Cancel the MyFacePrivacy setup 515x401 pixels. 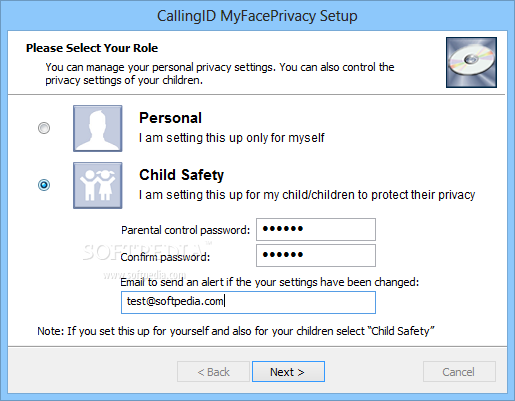(459, 371)
